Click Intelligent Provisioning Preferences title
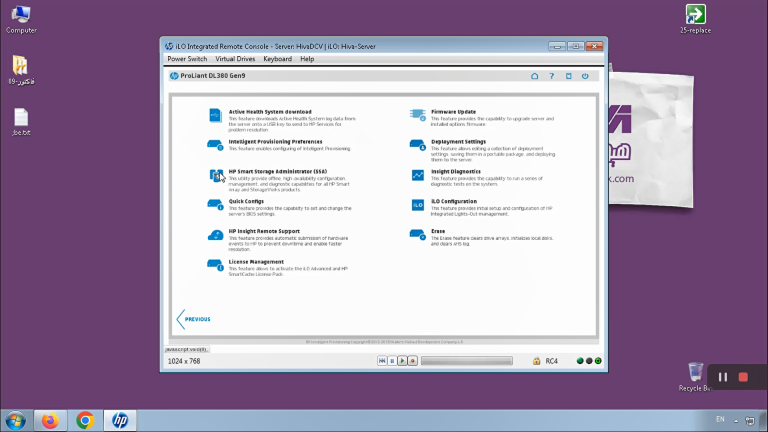Viewport: 768px width, 432px height. pos(275,142)
